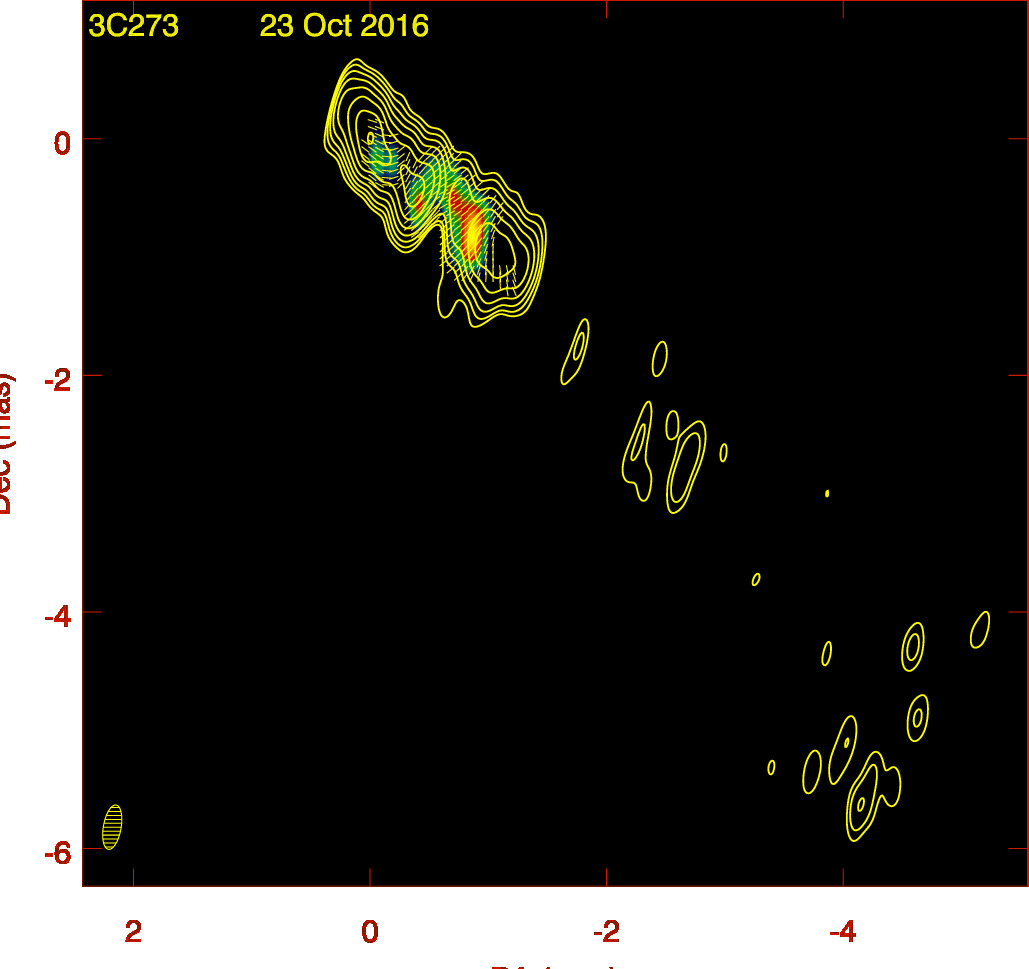Click the tiny filled yellow dot near Dec -3
This screenshot has width=1029, height=969.
click(827, 493)
